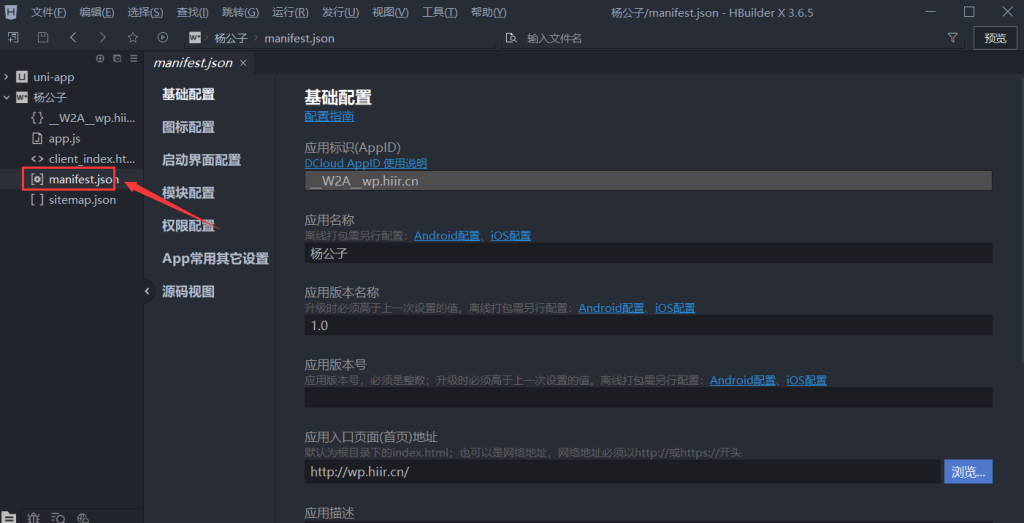
Task: Switch to 图标配置 section
Action: 189,127
